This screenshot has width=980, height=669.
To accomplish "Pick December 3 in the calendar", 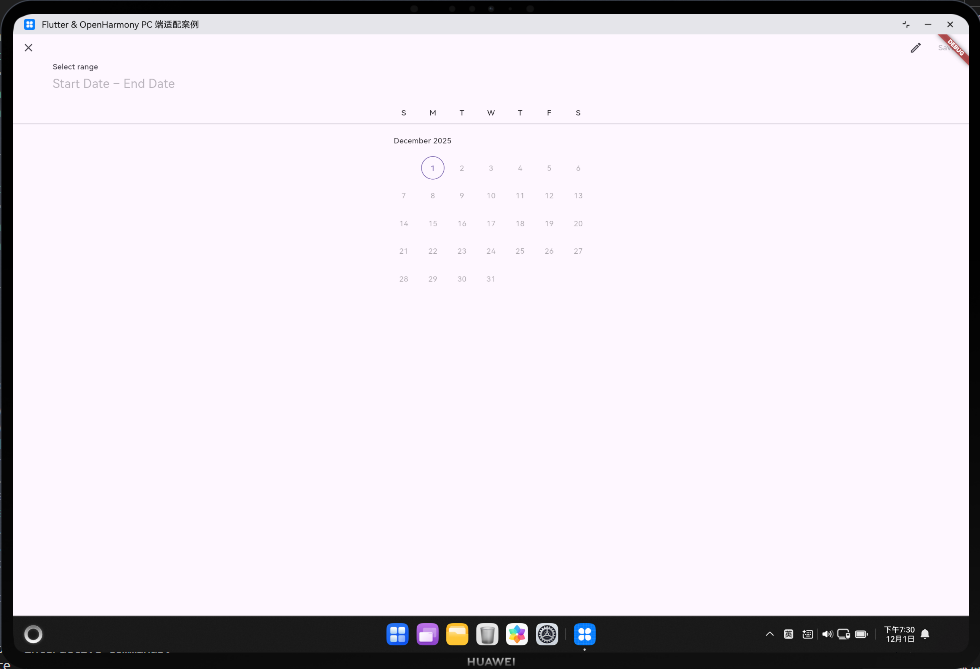I will pyautogui.click(x=491, y=168).
